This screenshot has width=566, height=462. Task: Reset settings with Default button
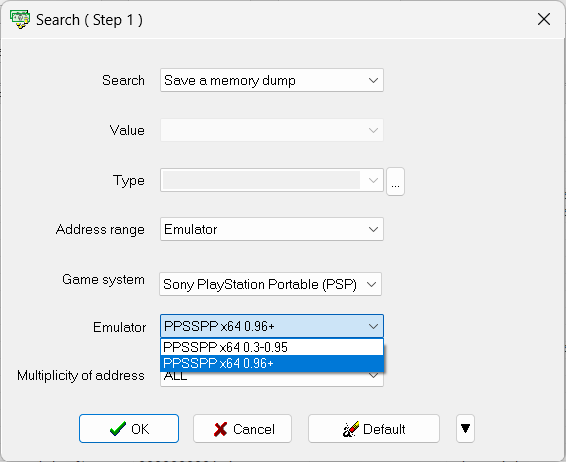click(374, 428)
